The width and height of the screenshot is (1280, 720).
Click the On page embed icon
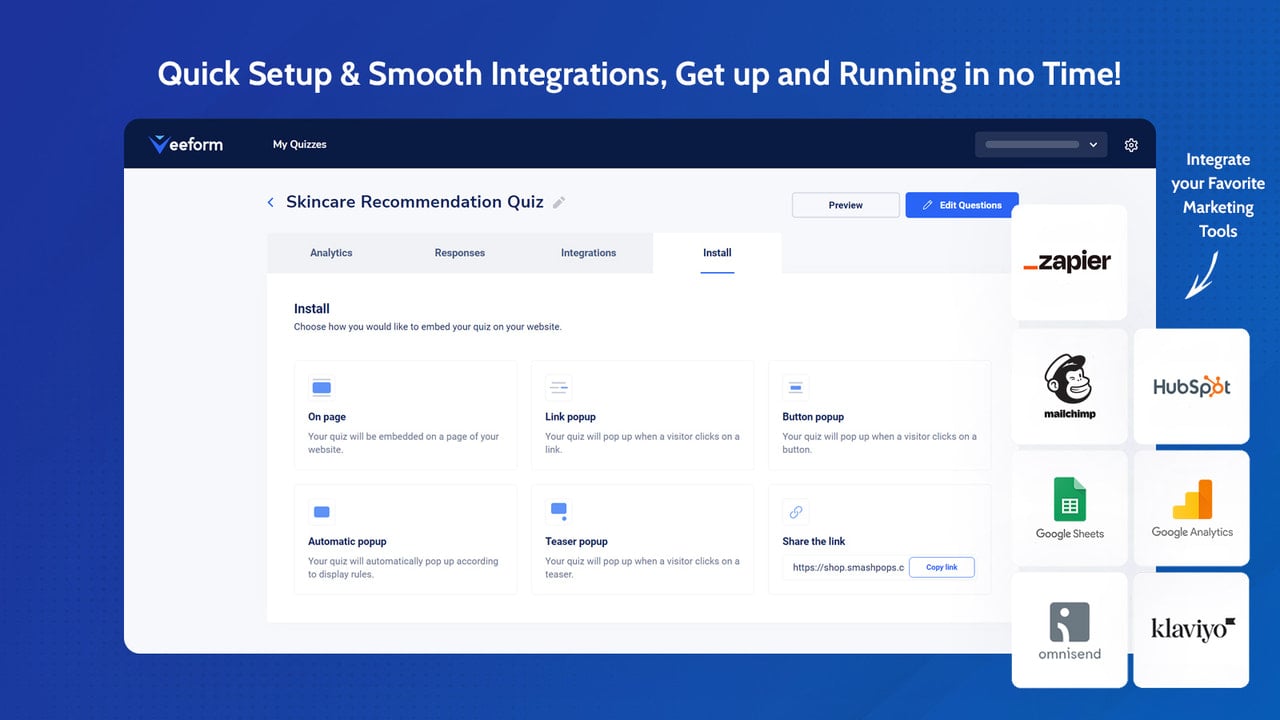[321, 388]
